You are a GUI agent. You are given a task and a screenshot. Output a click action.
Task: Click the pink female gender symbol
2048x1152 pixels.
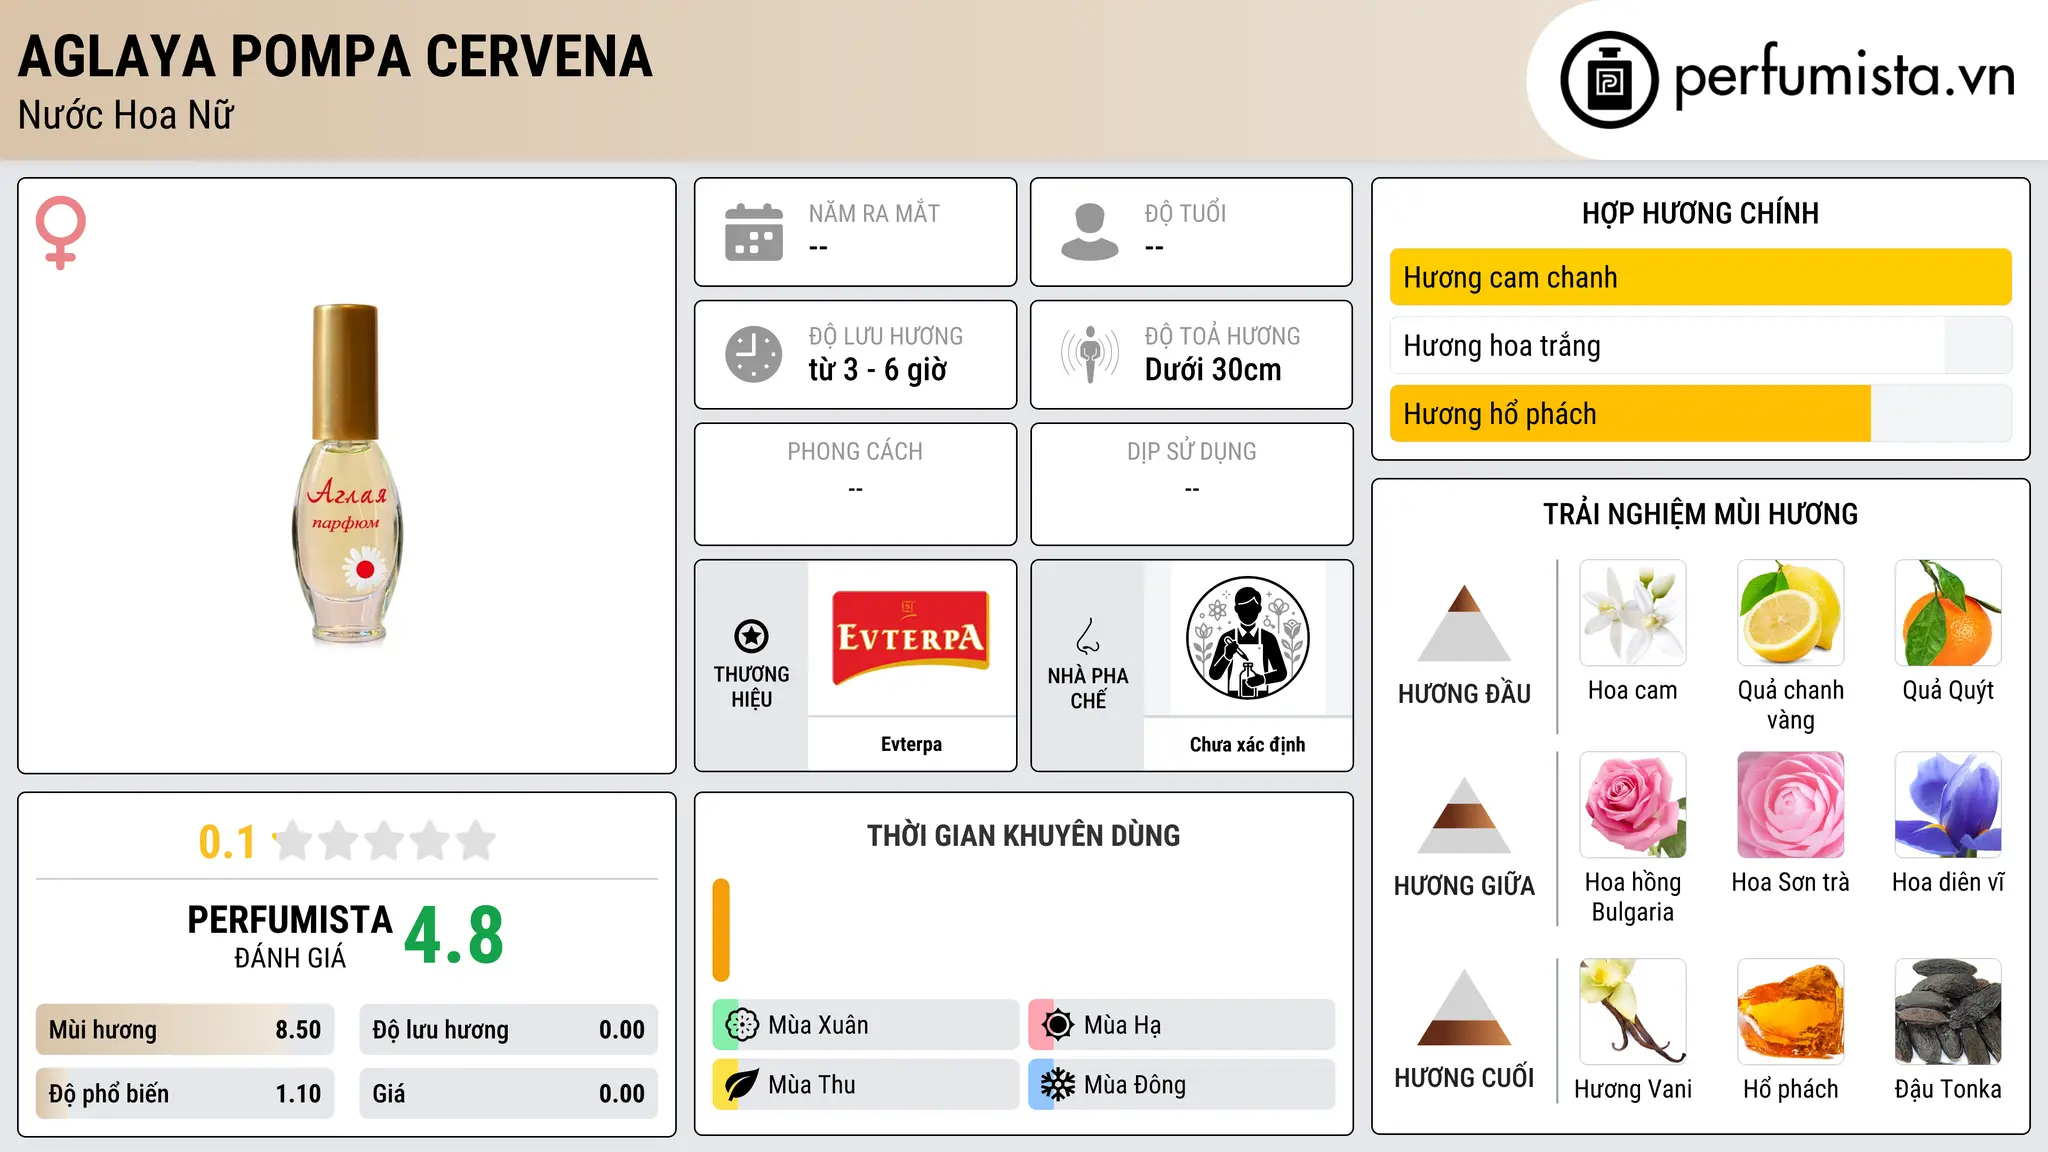click(61, 233)
